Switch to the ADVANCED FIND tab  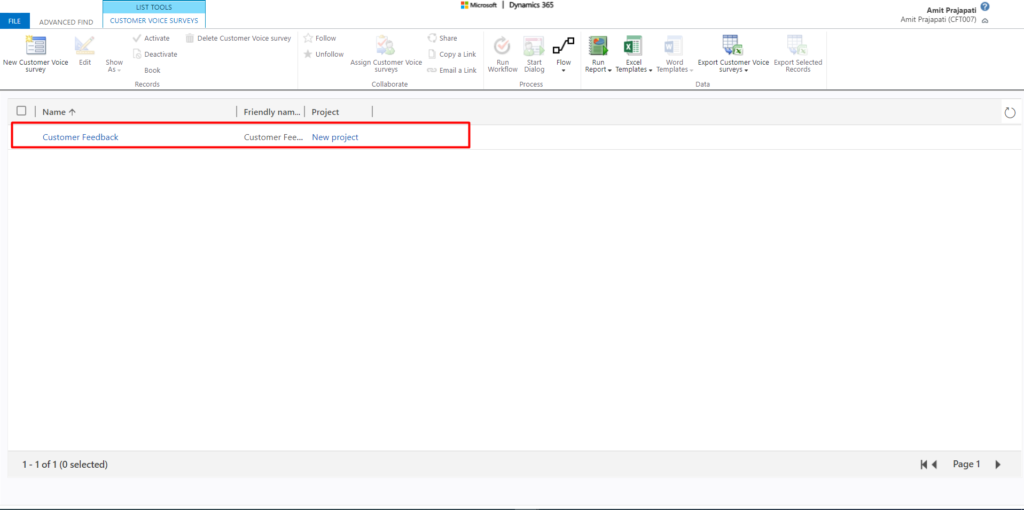pyautogui.click(x=66, y=22)
